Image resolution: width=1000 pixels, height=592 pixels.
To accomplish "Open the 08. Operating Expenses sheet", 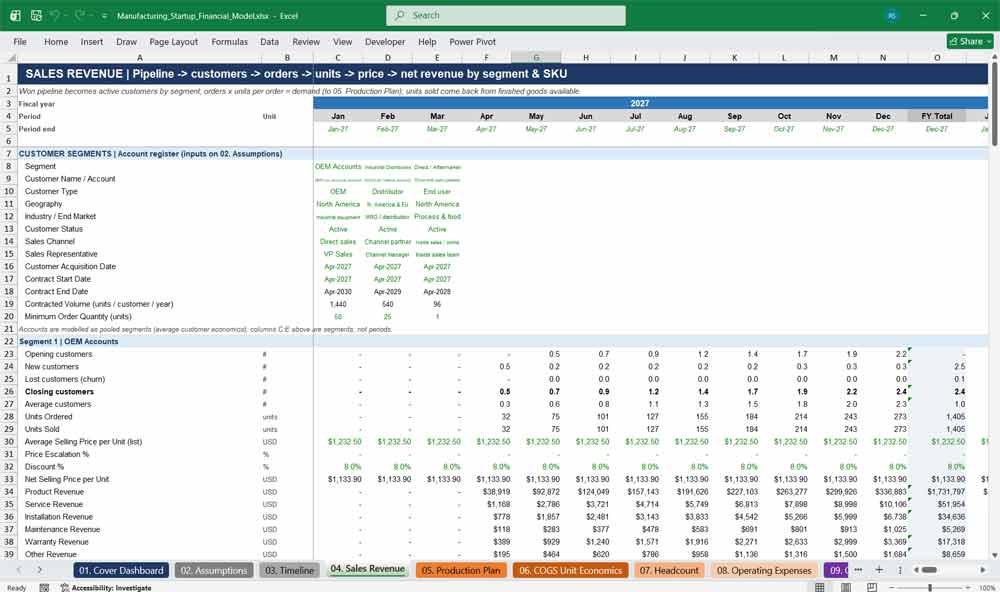I will (x=764, y=570).
